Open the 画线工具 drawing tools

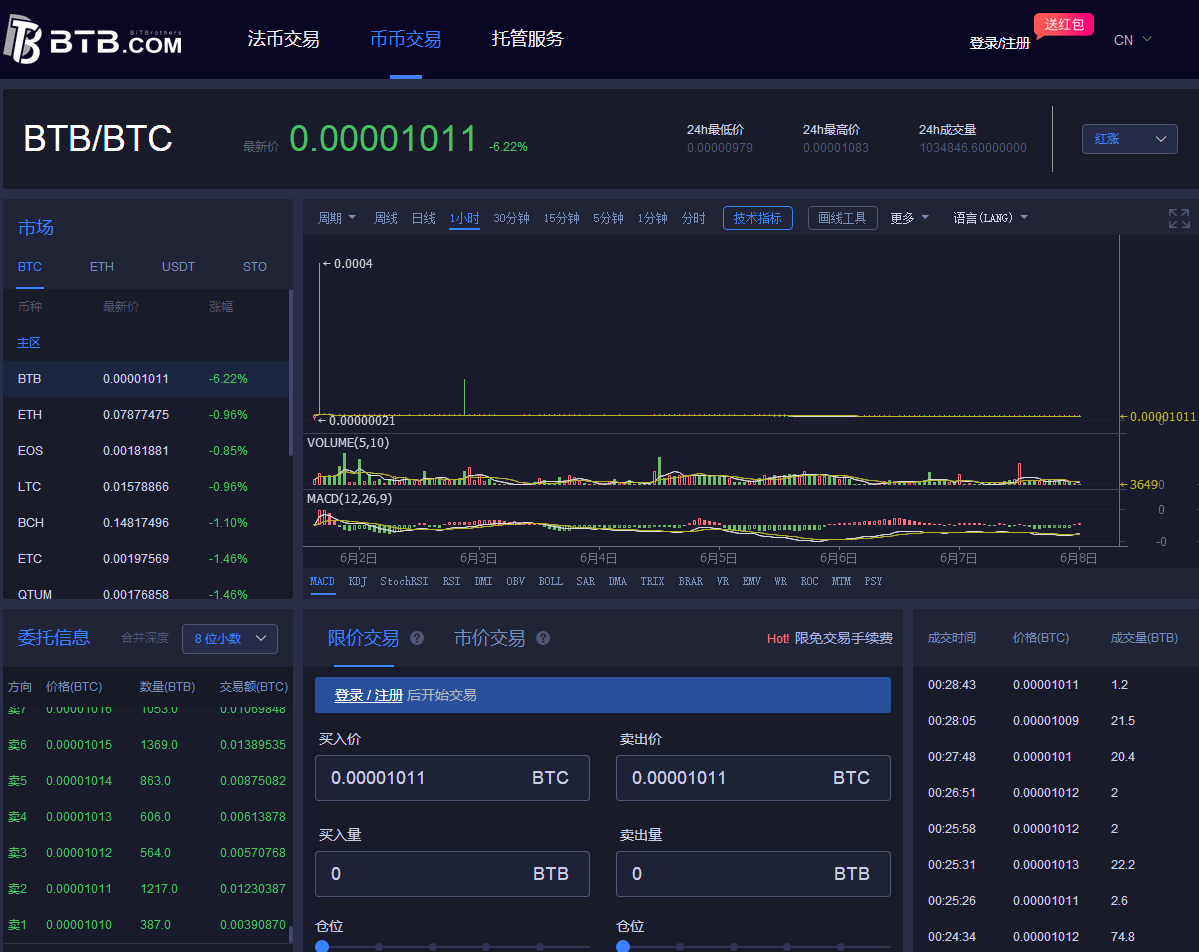843,218
